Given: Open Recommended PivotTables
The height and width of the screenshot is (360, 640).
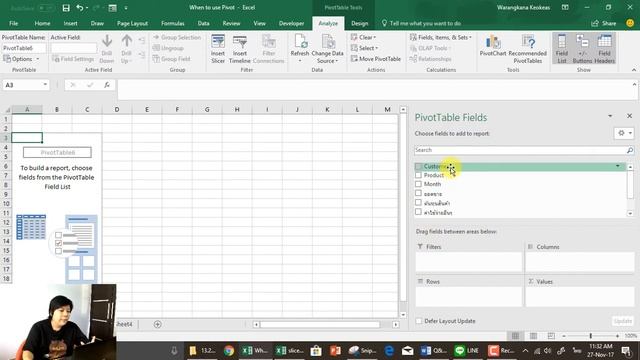Looking at the screenshot, I should click(x=527, y=49).
